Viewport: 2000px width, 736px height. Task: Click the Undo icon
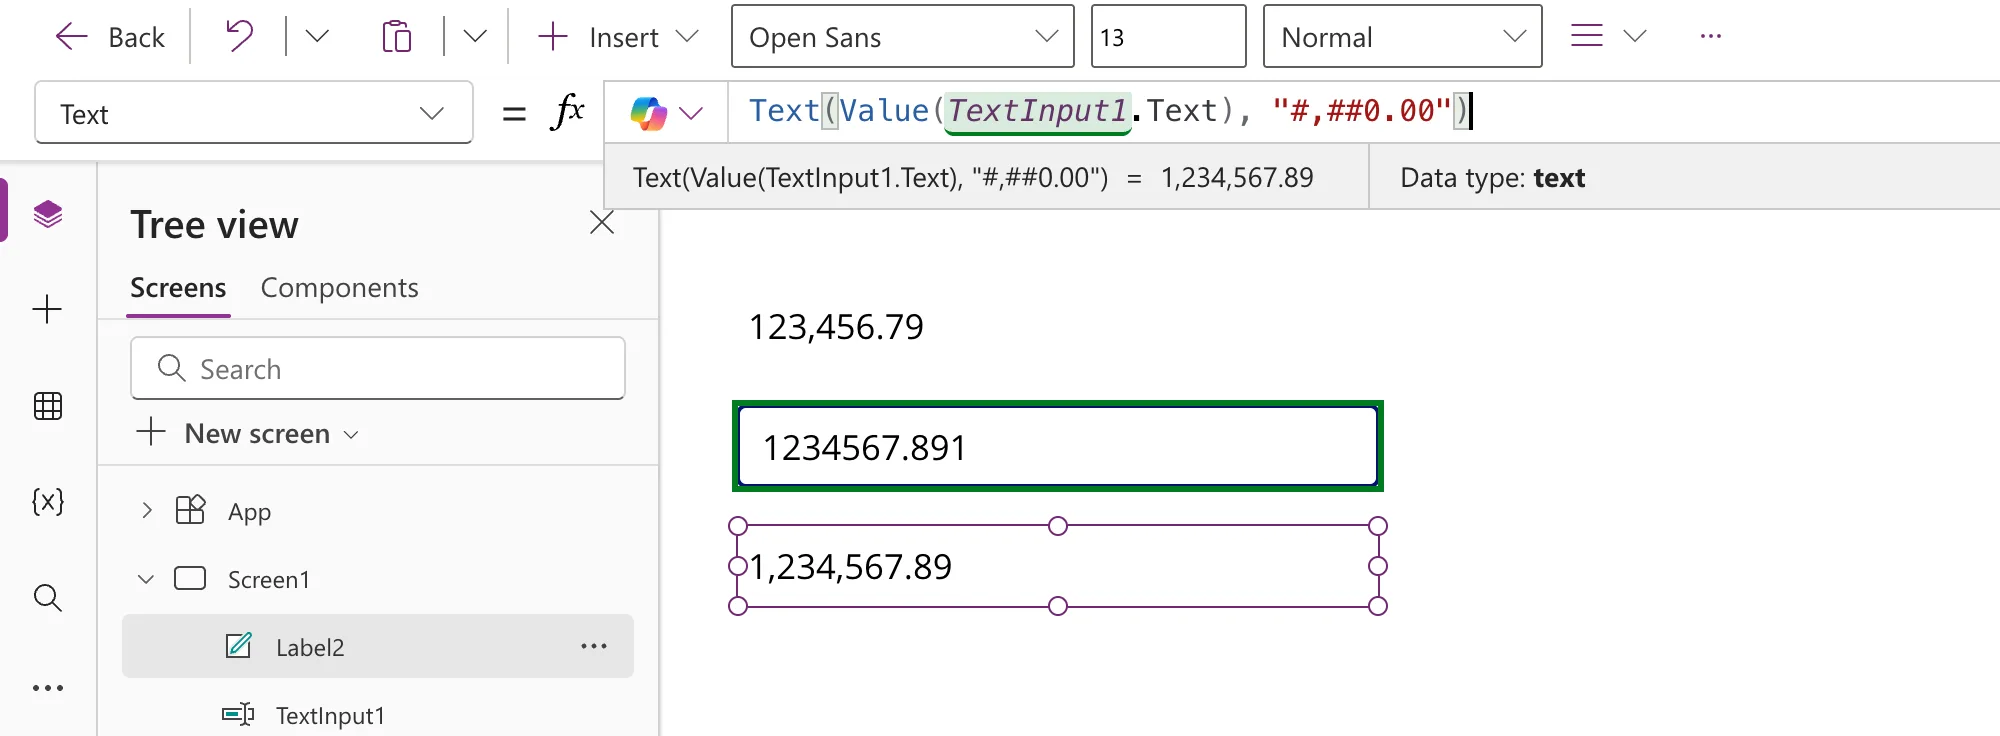[x=239, y=37]
